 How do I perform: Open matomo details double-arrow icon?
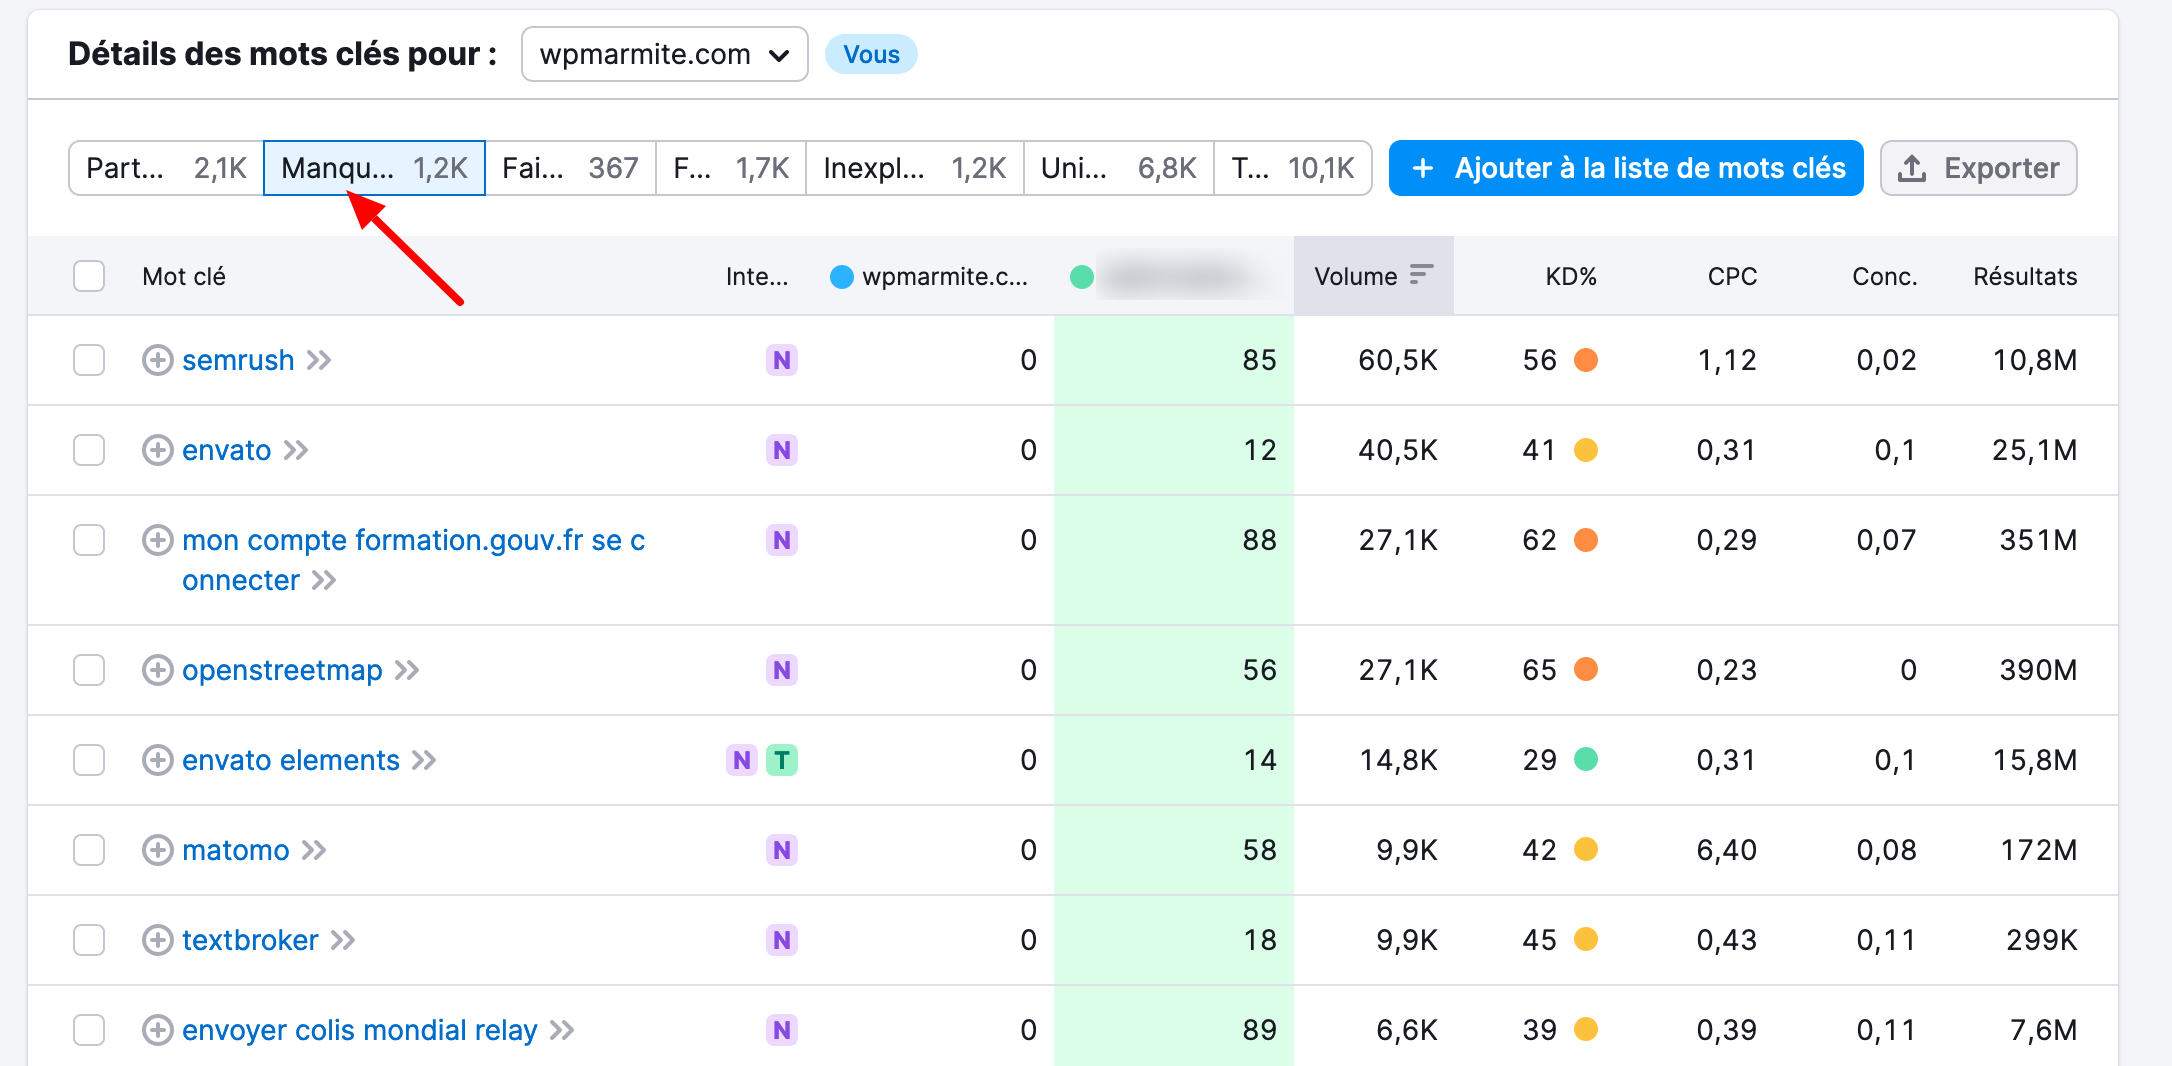[x=314, y=850]
